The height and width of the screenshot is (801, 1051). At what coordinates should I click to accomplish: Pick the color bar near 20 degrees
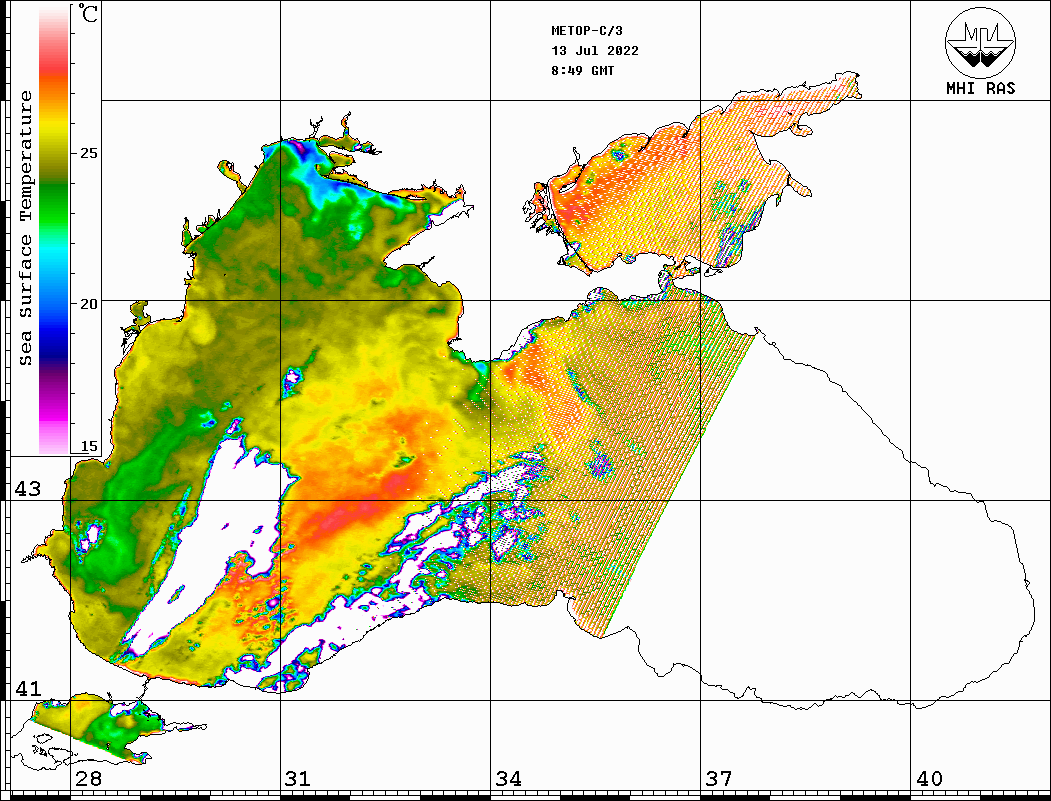point(54,304)
